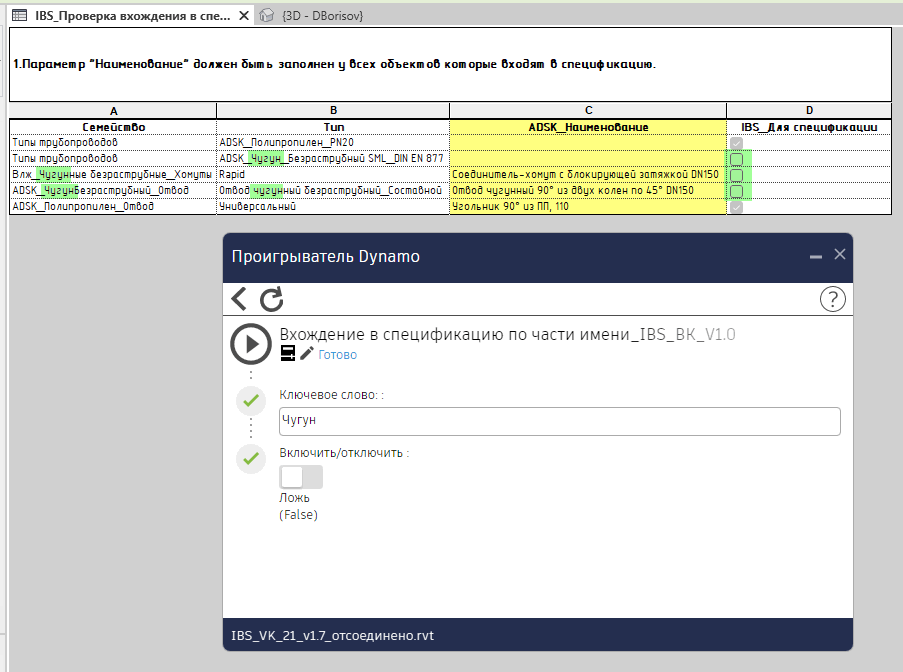Close the IBS_Проверка вхождения schedule tab
The width and height of the screenshot is (903, 672).
(244, 16)
